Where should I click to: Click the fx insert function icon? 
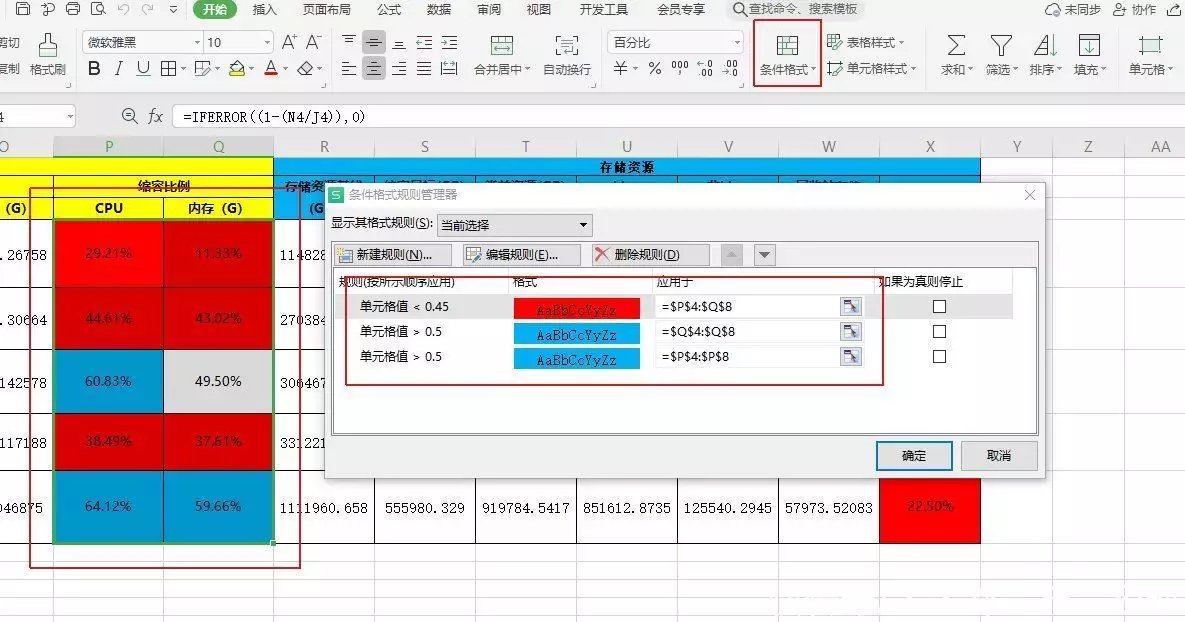point(155,116)
